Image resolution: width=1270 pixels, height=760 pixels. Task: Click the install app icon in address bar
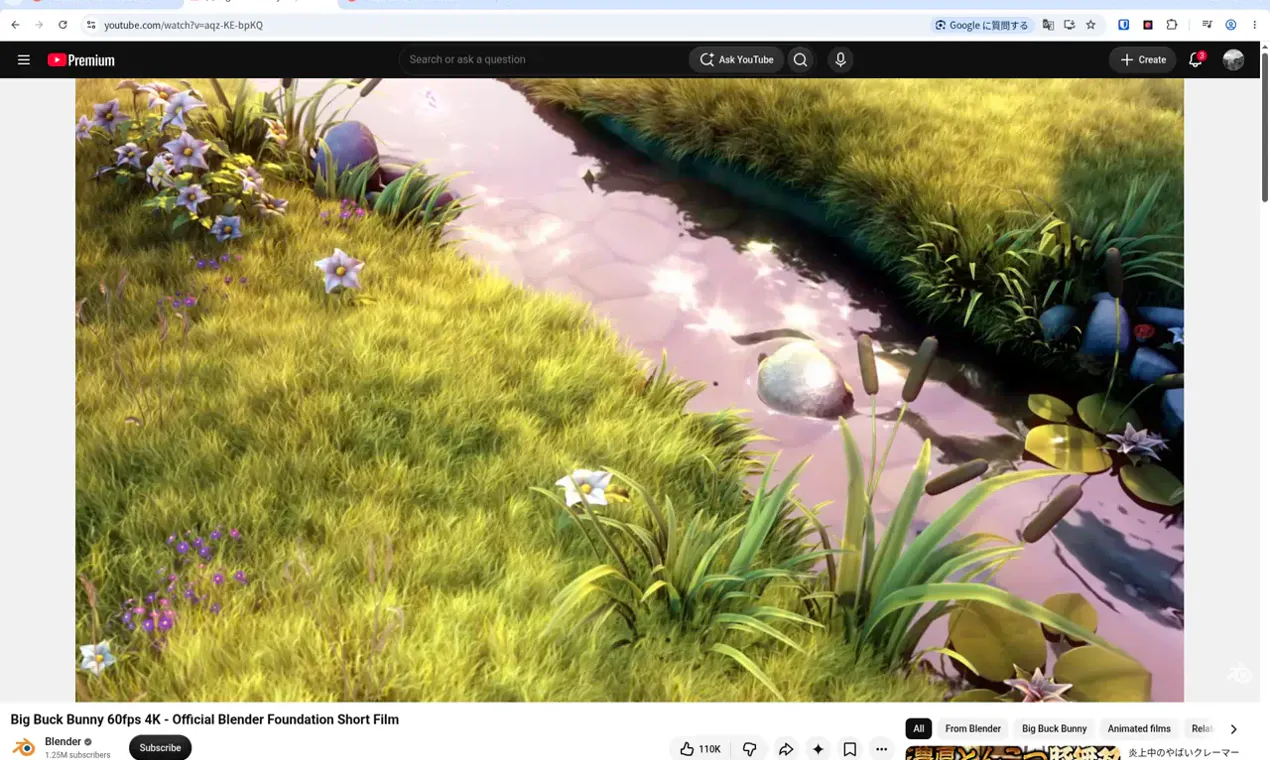click(x=1069, y=25)
